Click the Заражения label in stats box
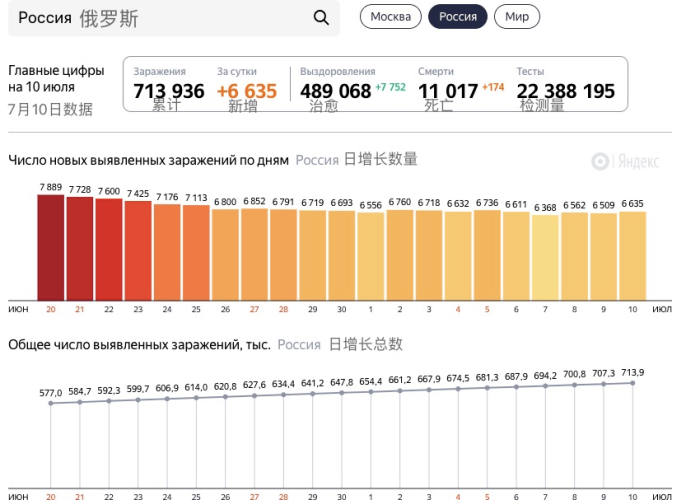Image resolution: width=700 pixels, height=500 pixels. (x=159, y=71)
